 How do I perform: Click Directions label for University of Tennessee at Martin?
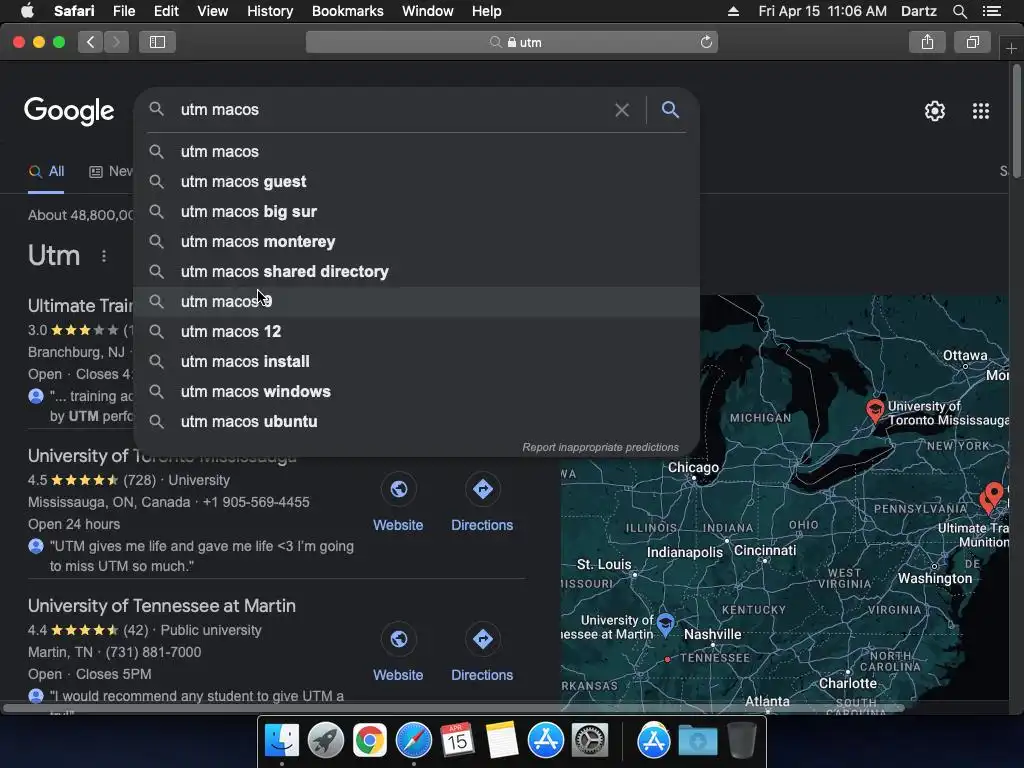click(x=482, y=675)
